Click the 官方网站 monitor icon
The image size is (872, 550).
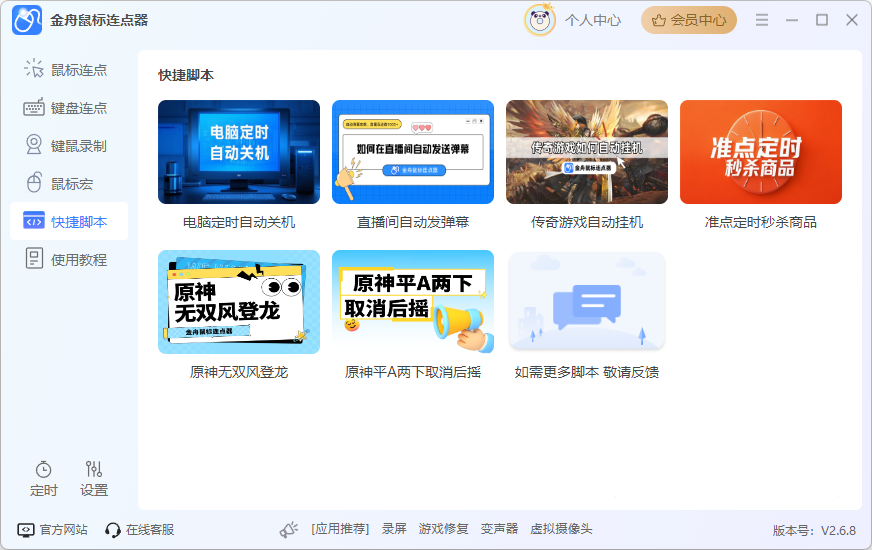(x=26, y=530)
